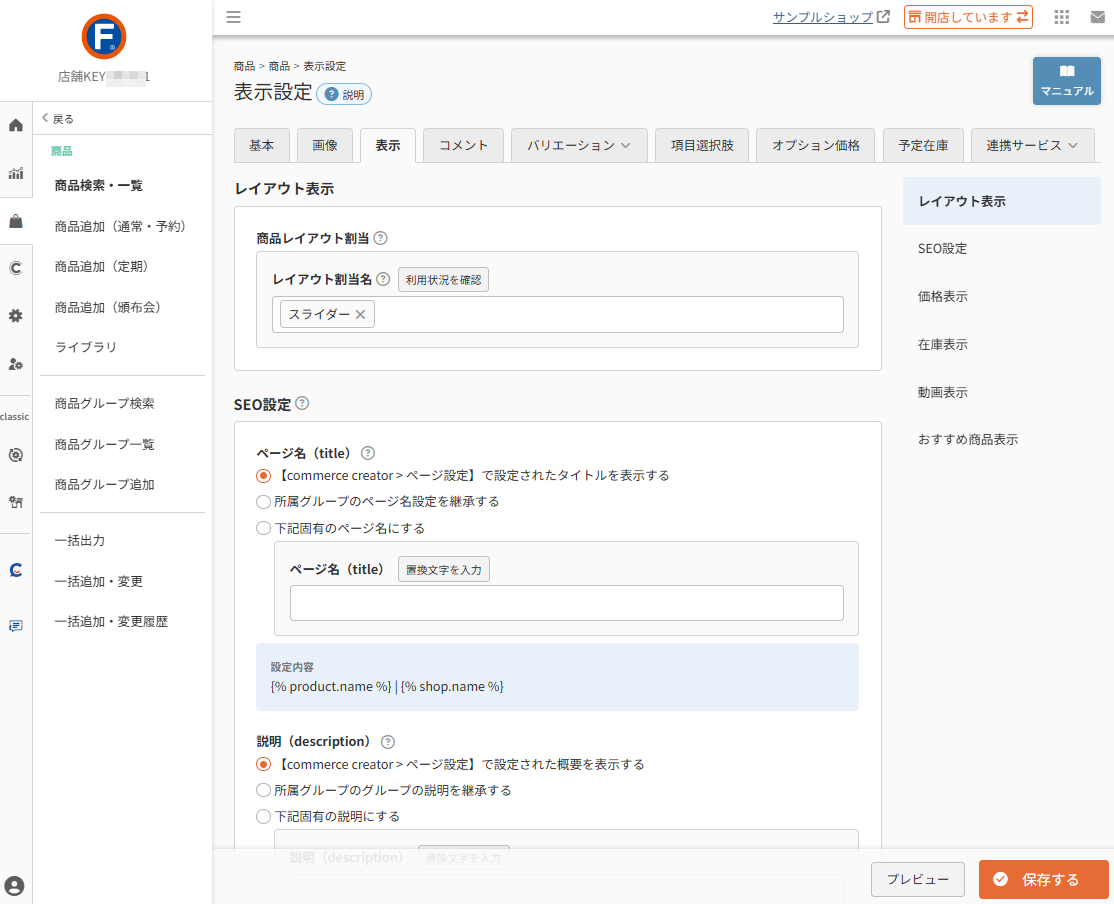Open the mail envelope icon
1114x904 pixels.
[1098, 17]
